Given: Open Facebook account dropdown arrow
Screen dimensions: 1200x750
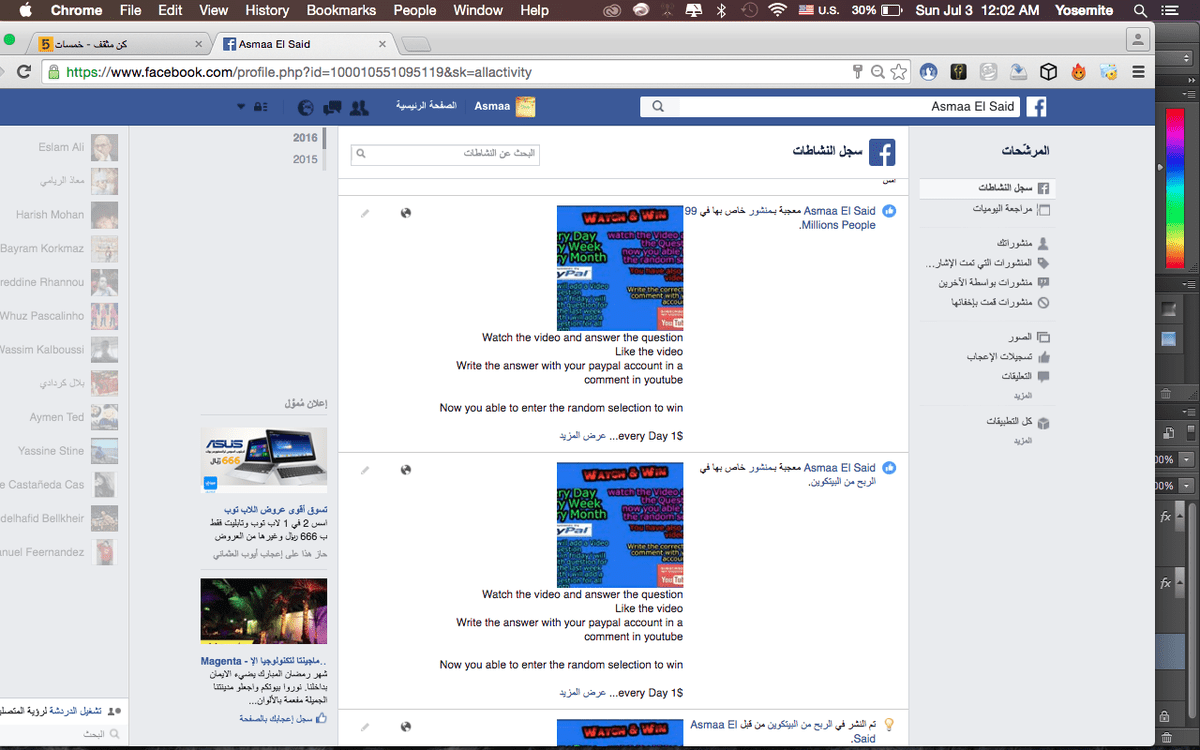Looking at the screenshot, I should click(x=240, y=107).
